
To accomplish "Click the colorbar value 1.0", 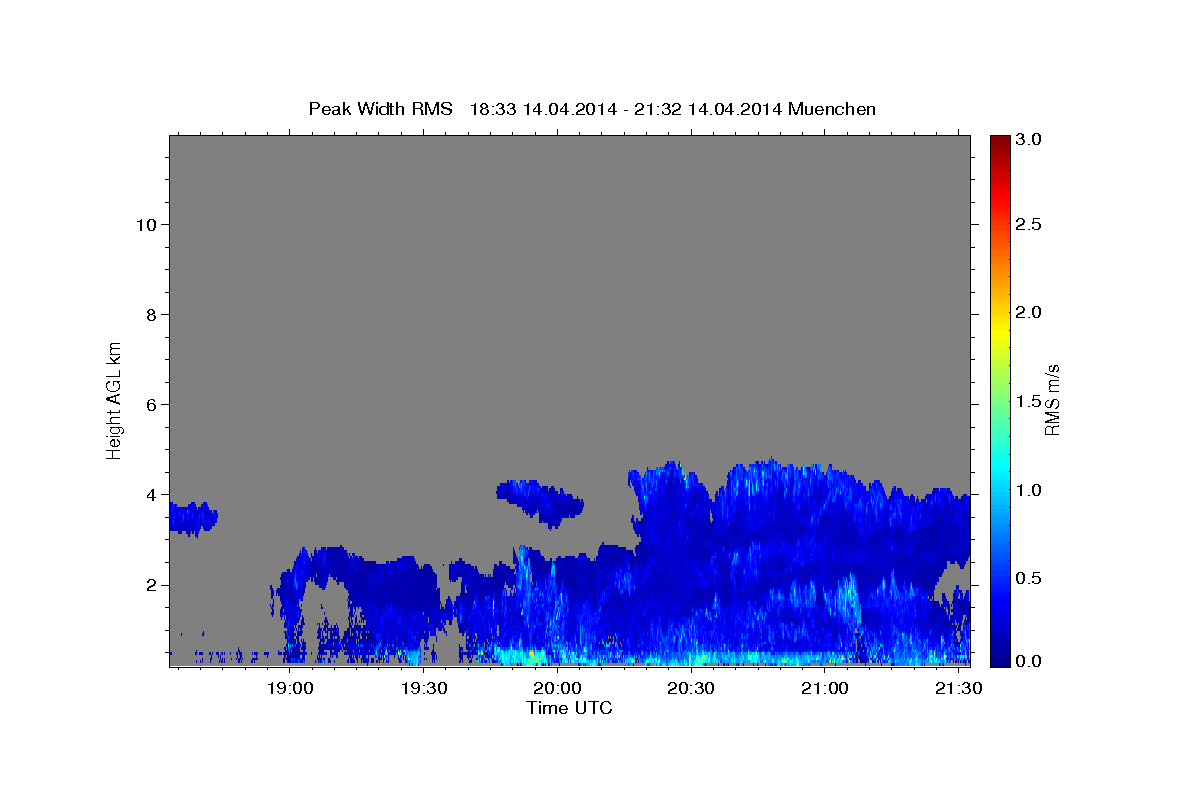I will (x=1029, y=490).
